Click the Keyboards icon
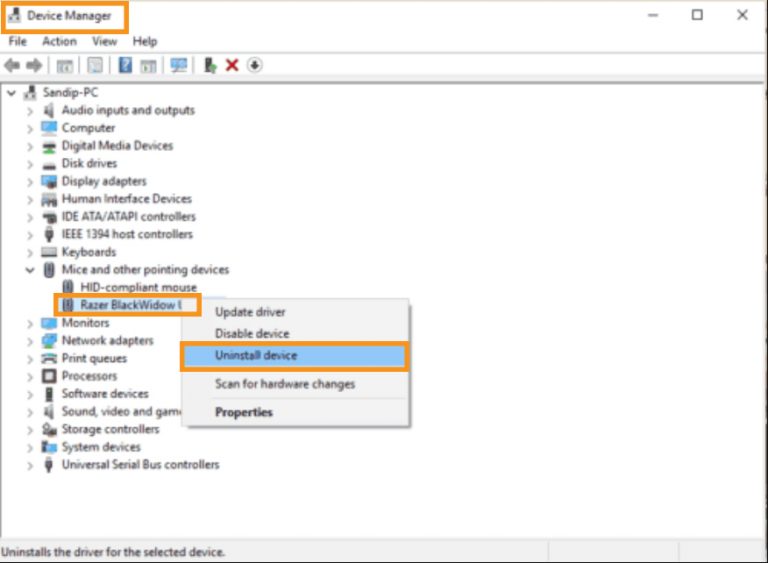 point(49,252)
